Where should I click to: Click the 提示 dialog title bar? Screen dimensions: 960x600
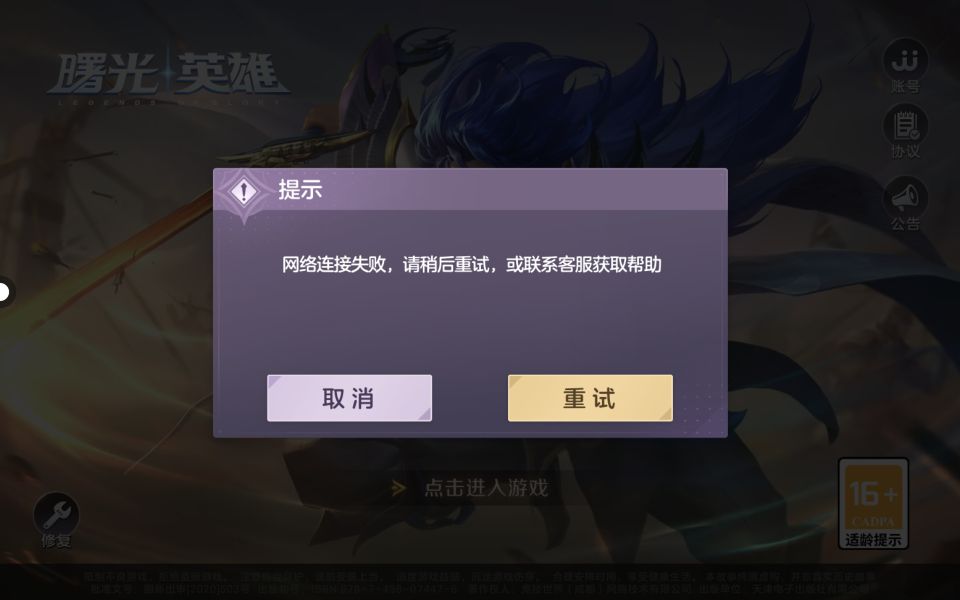pos(470,189)
